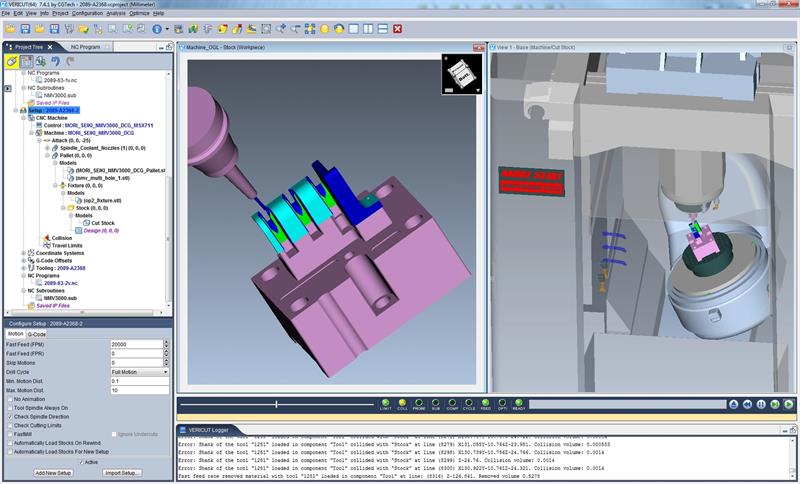Viewport: 800px width, 484px height.
Task: Click the Single Step button
Action: point(775,404)
